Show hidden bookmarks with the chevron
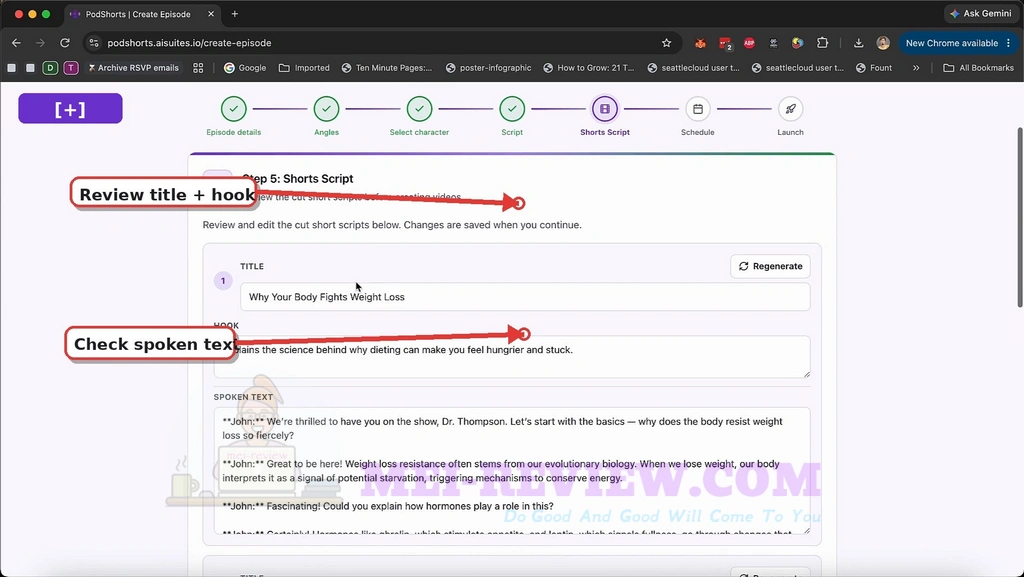 916,68
